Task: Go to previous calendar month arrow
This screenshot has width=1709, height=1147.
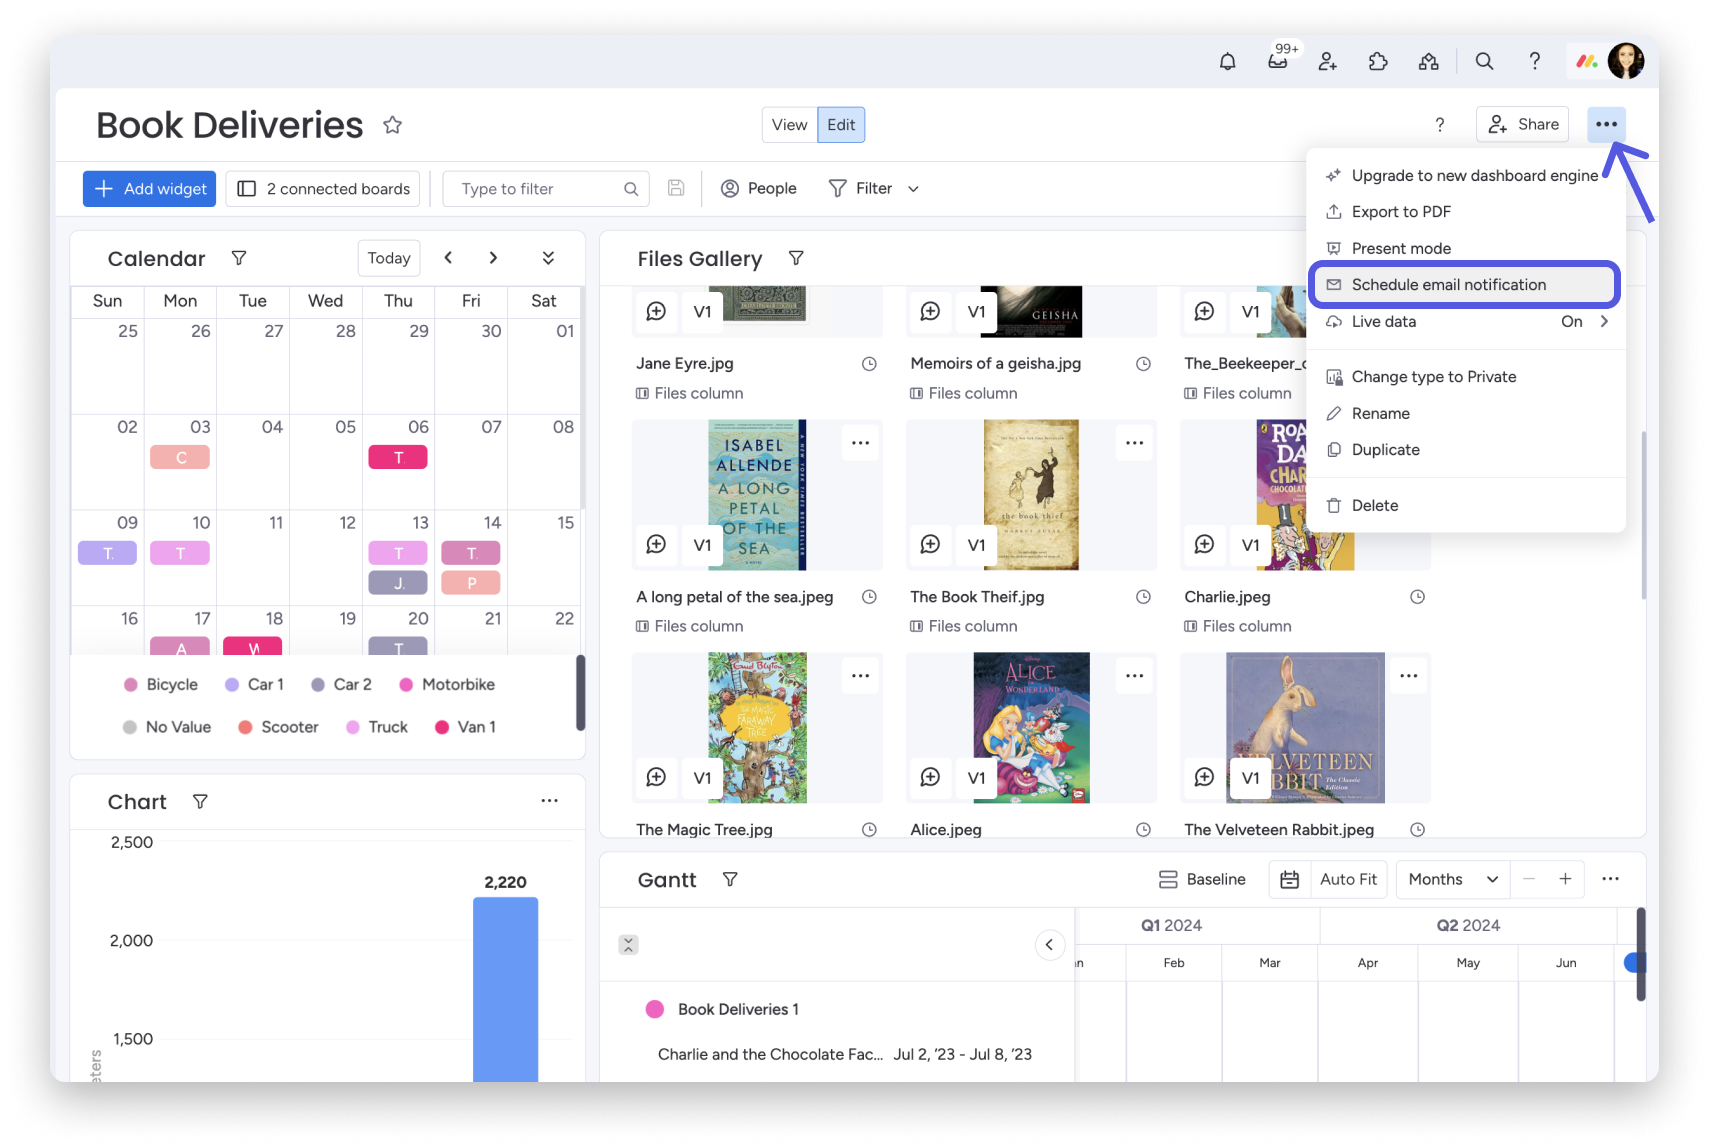Action: [x=448, y=258]
